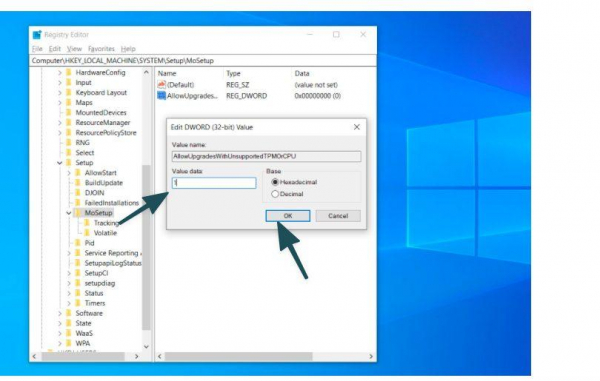Select the Select key folder icon
This screenshot has width=600, height=381.
tap(69, 153)
